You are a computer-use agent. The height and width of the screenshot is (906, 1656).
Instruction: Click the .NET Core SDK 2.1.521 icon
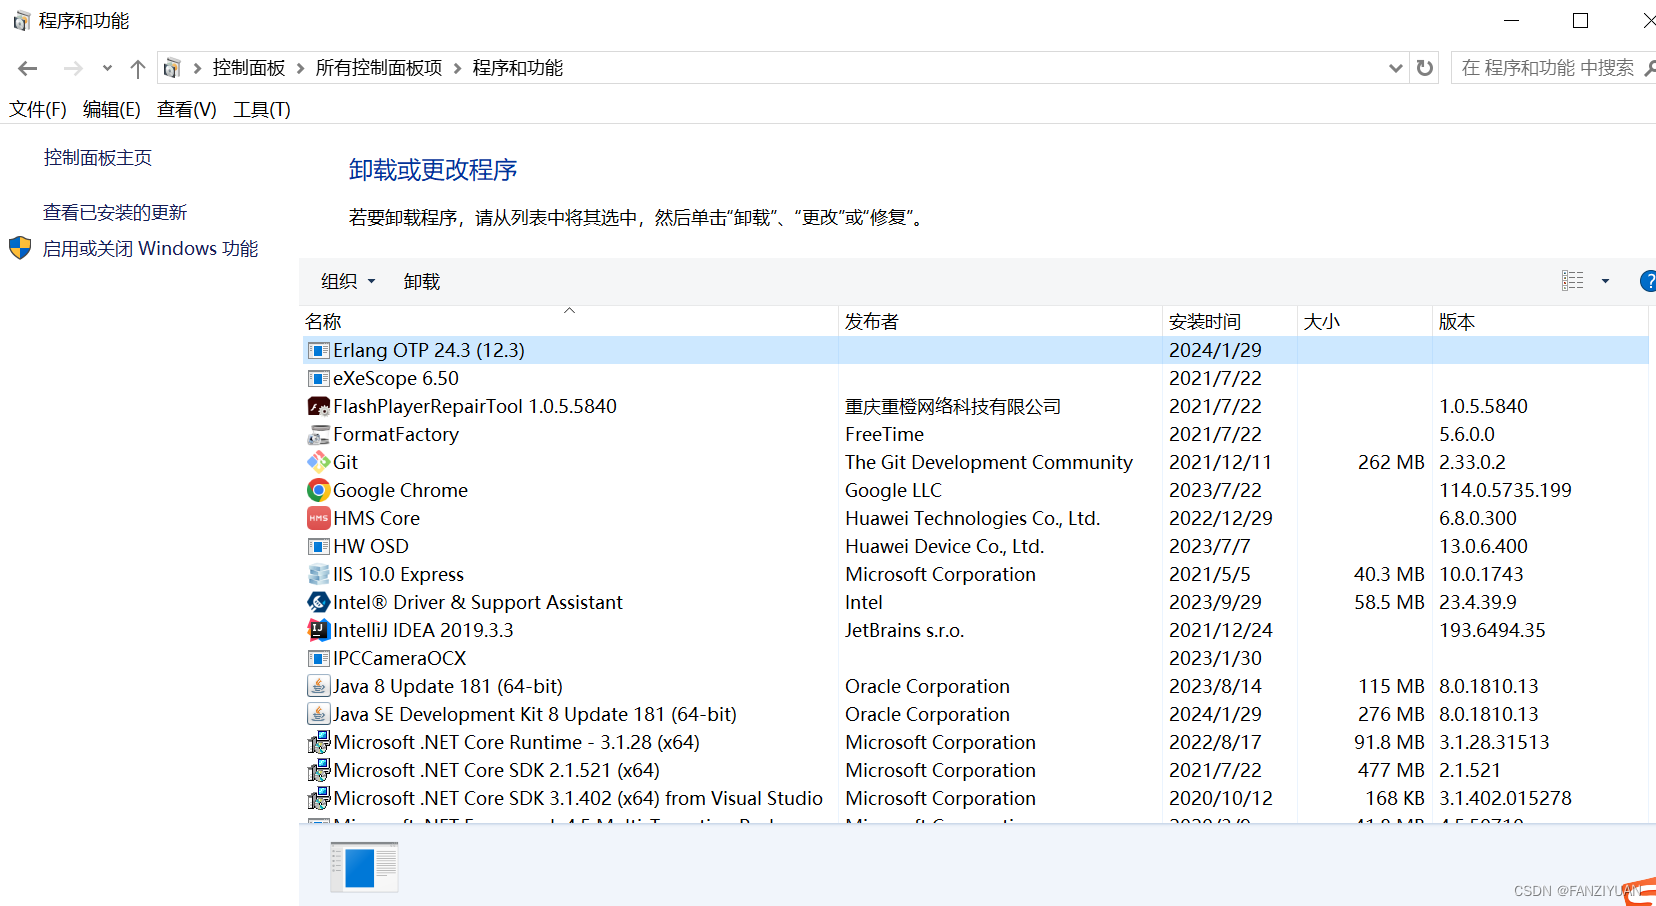tap(319, 770)
